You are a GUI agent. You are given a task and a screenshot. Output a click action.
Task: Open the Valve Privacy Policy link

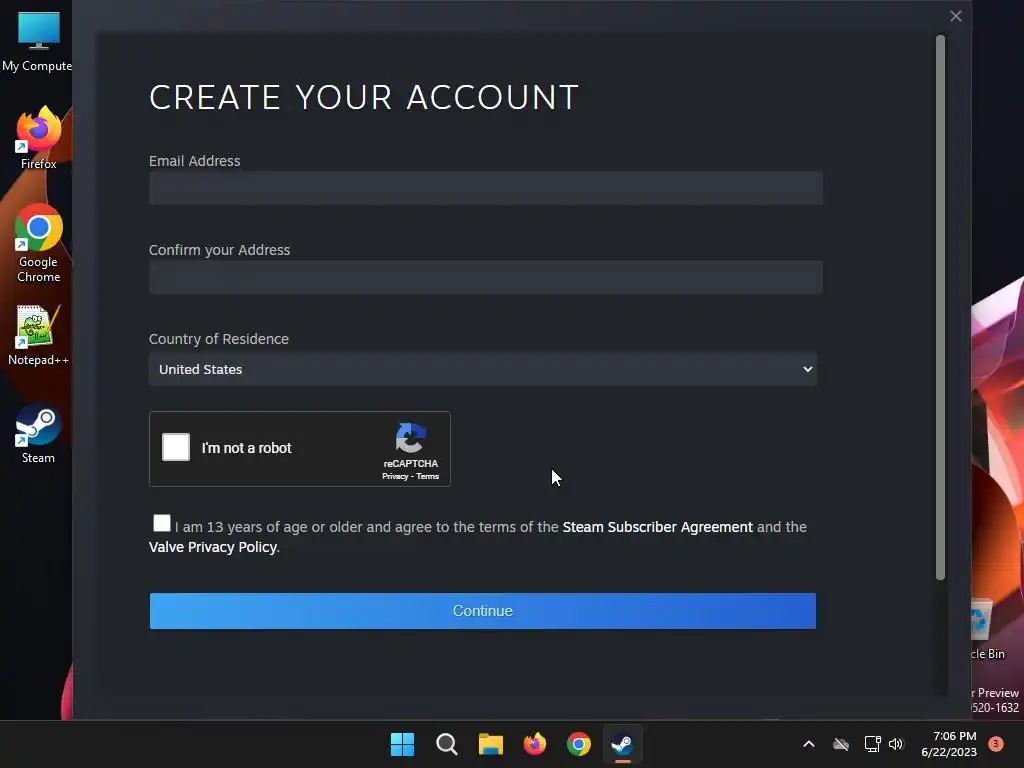pos(213,547)
